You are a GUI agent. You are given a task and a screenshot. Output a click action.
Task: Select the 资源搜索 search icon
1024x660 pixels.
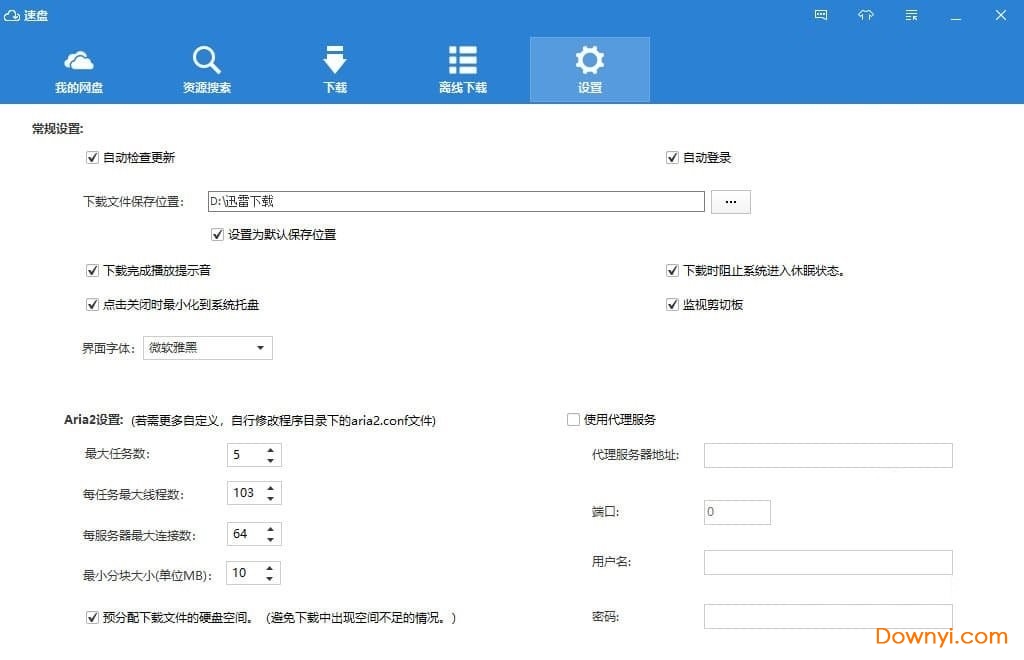(207, 61)
